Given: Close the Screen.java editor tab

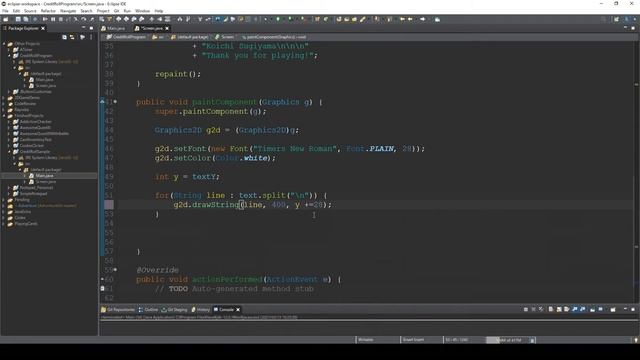Looking at the screenshot, I should coord(167,28).
